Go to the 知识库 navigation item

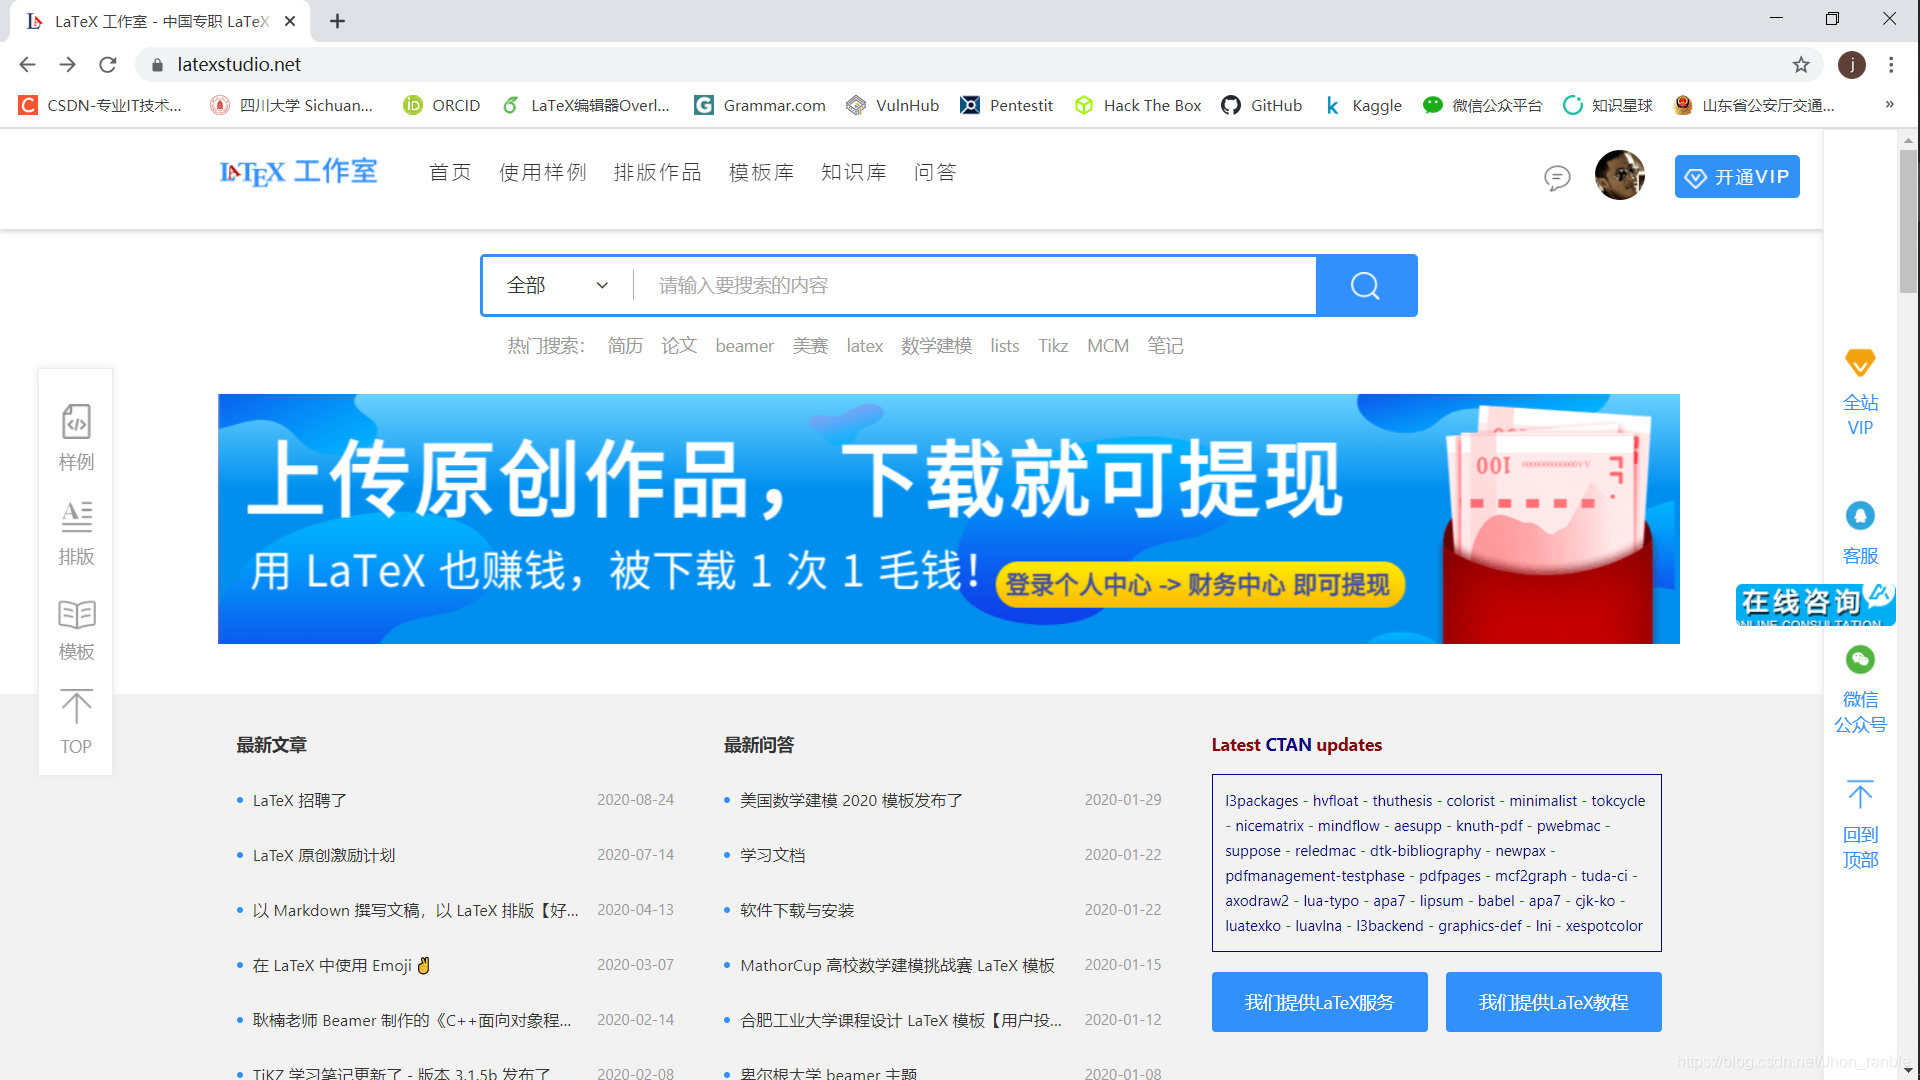point(853,173)
